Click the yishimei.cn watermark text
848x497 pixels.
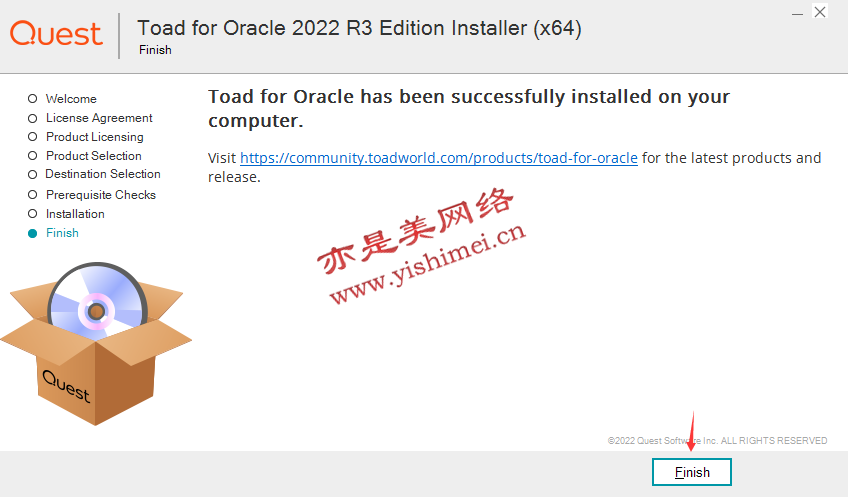pos(427,263)
